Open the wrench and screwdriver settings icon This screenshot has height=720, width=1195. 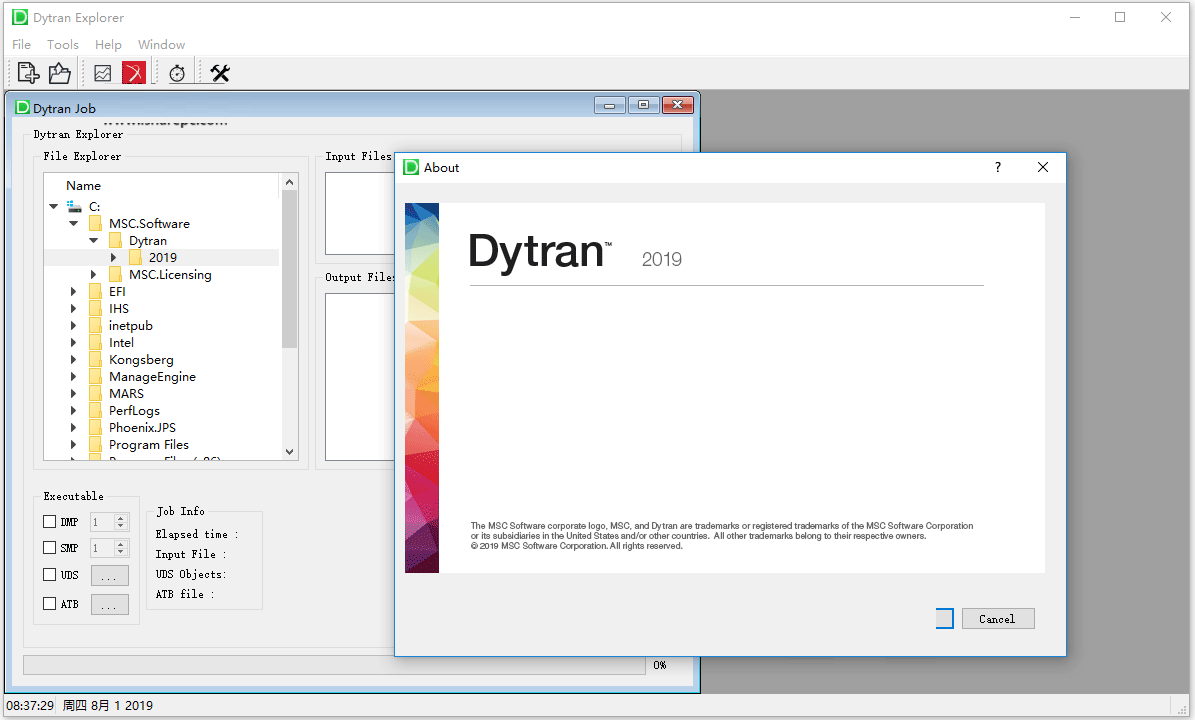220,73
